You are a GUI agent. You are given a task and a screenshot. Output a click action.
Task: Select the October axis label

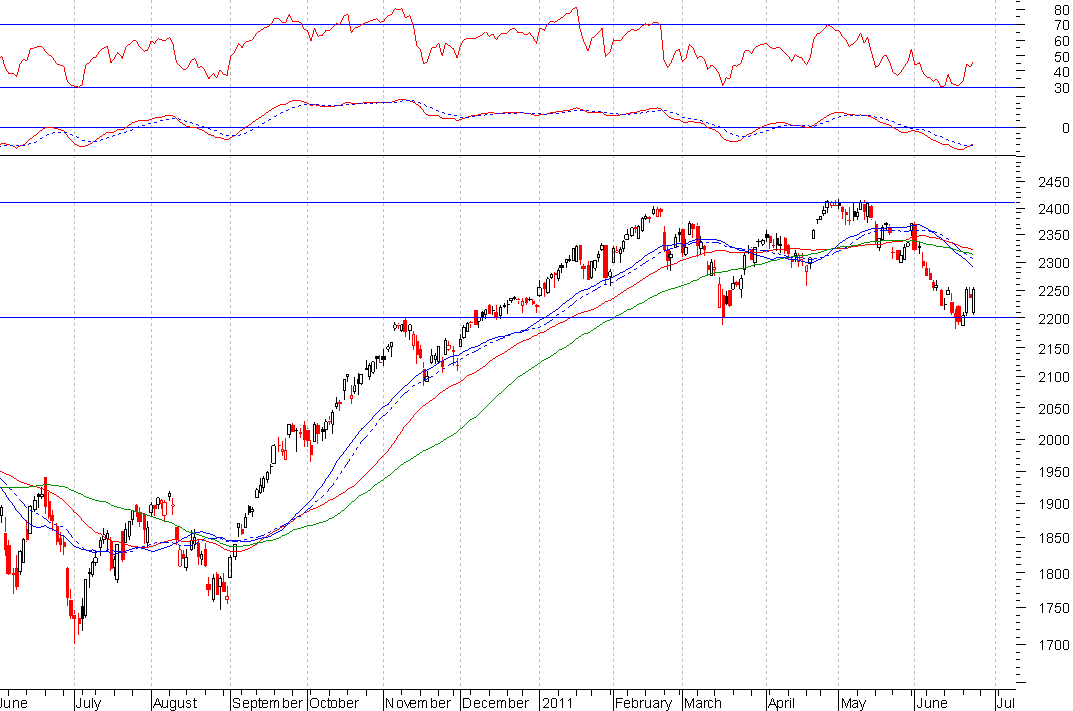click(x=333, y=703)
